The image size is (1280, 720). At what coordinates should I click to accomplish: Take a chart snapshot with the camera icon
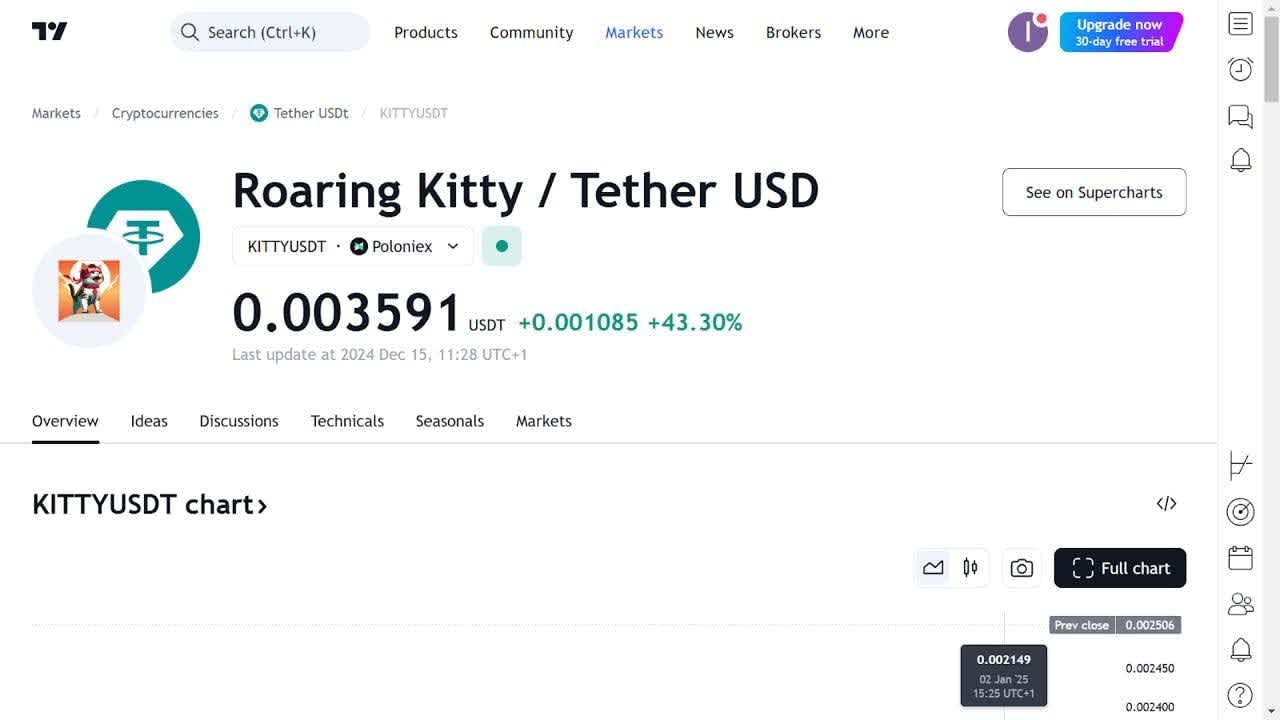[x=1021, y=567]
